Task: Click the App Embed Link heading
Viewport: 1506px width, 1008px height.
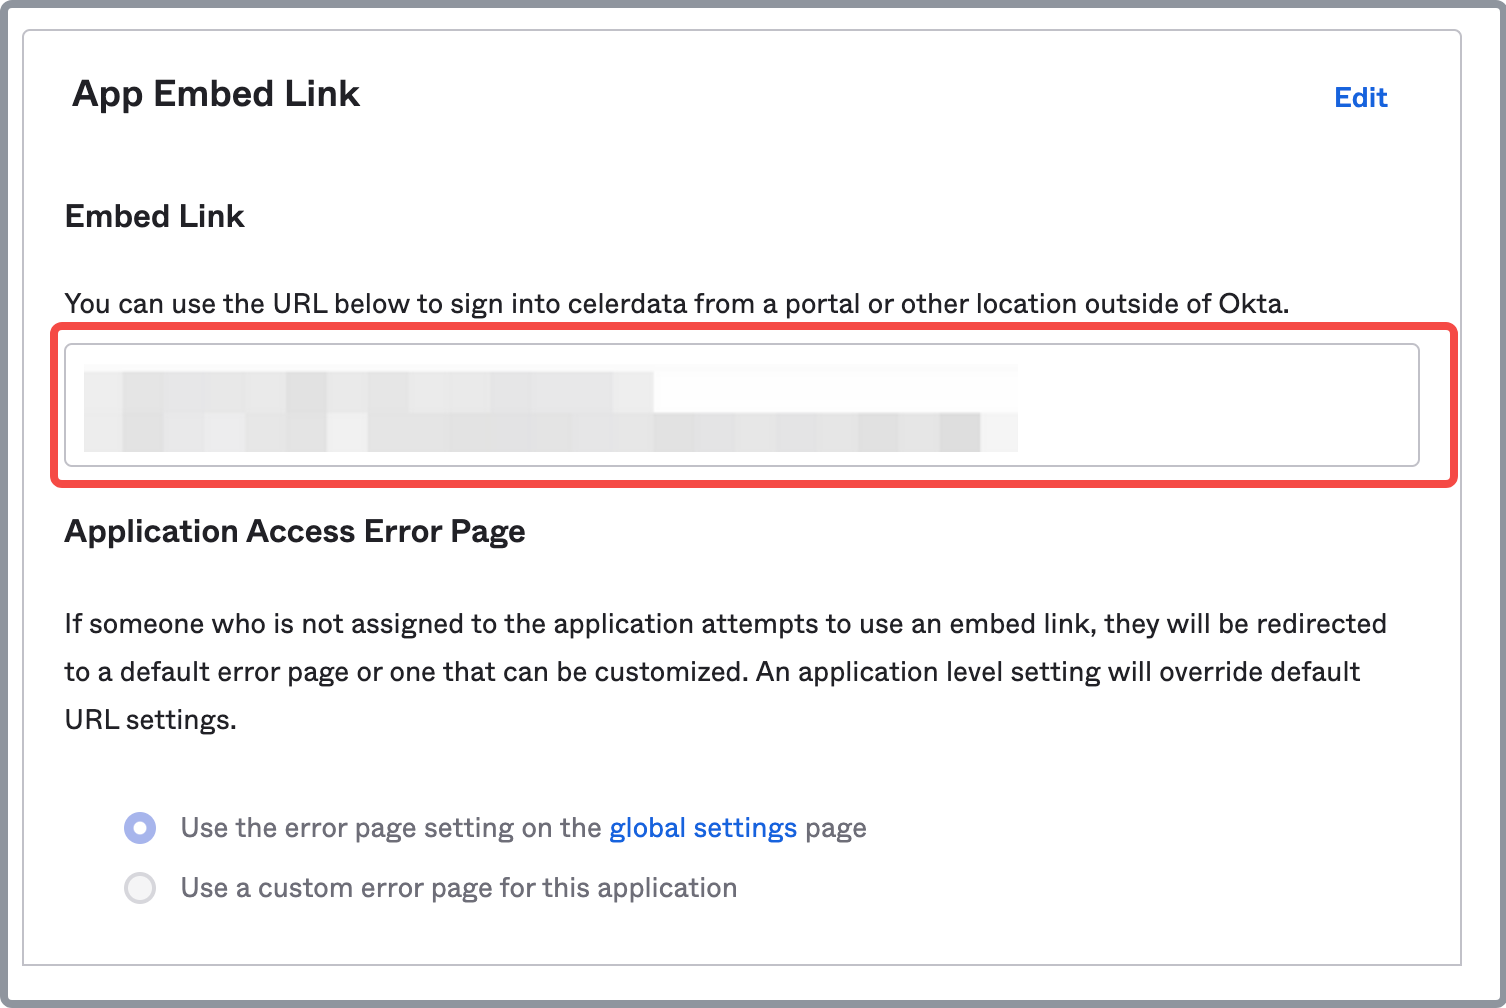Action: click(x=215, y=93)
